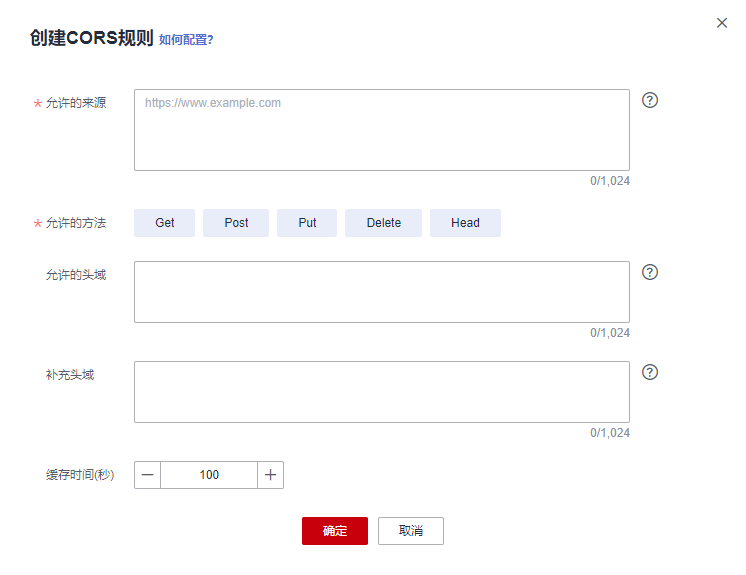Toggle the Put method
Screen dimensions: 746x575
tap(307, 223)
